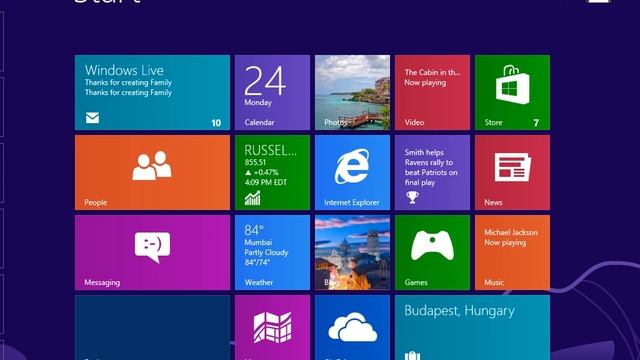The width and height of the screenshot is (640, 360).
Task: Open the Photos tile with seaside picture
Action: click(352, 93)
